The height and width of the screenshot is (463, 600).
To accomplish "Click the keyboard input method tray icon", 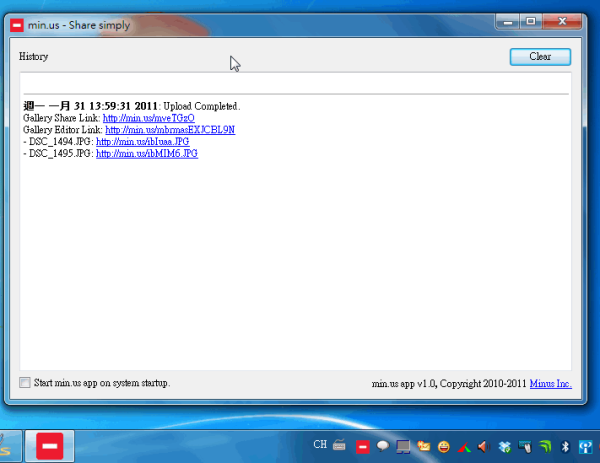I will click(x=339, y=445).
